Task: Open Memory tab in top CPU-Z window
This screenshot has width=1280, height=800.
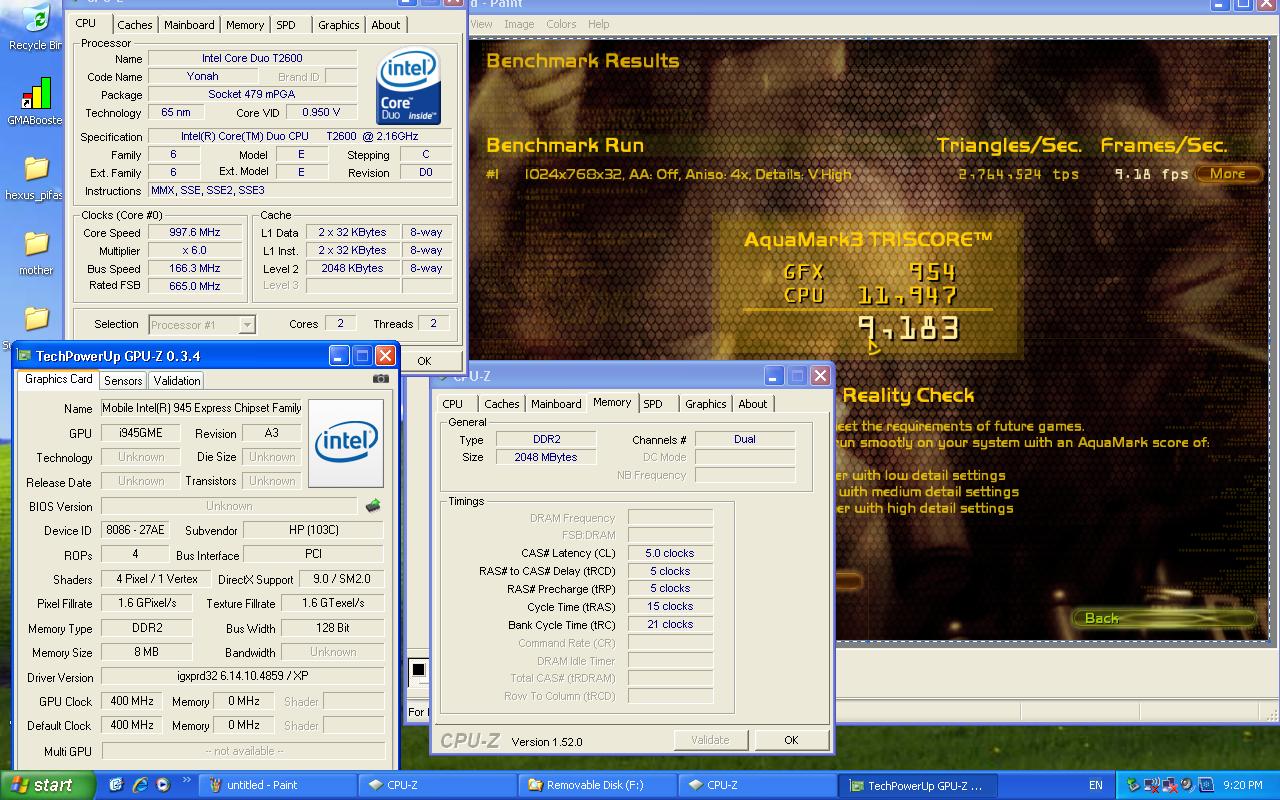Action: pos(245,25)
